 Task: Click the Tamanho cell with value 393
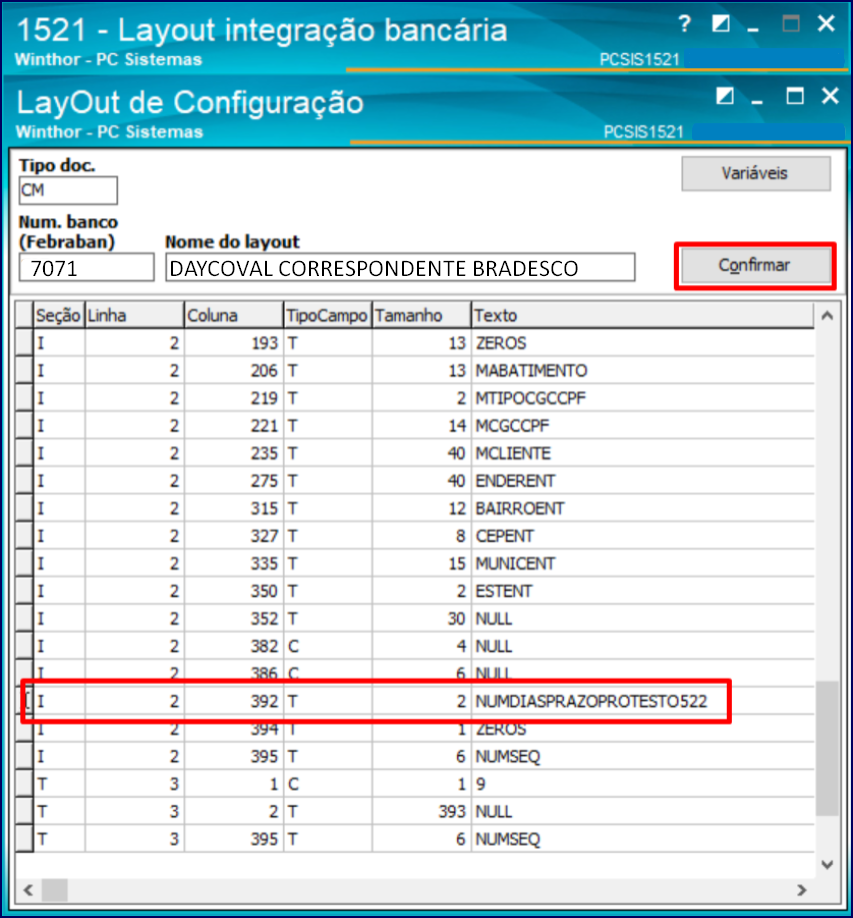[422, 811]
